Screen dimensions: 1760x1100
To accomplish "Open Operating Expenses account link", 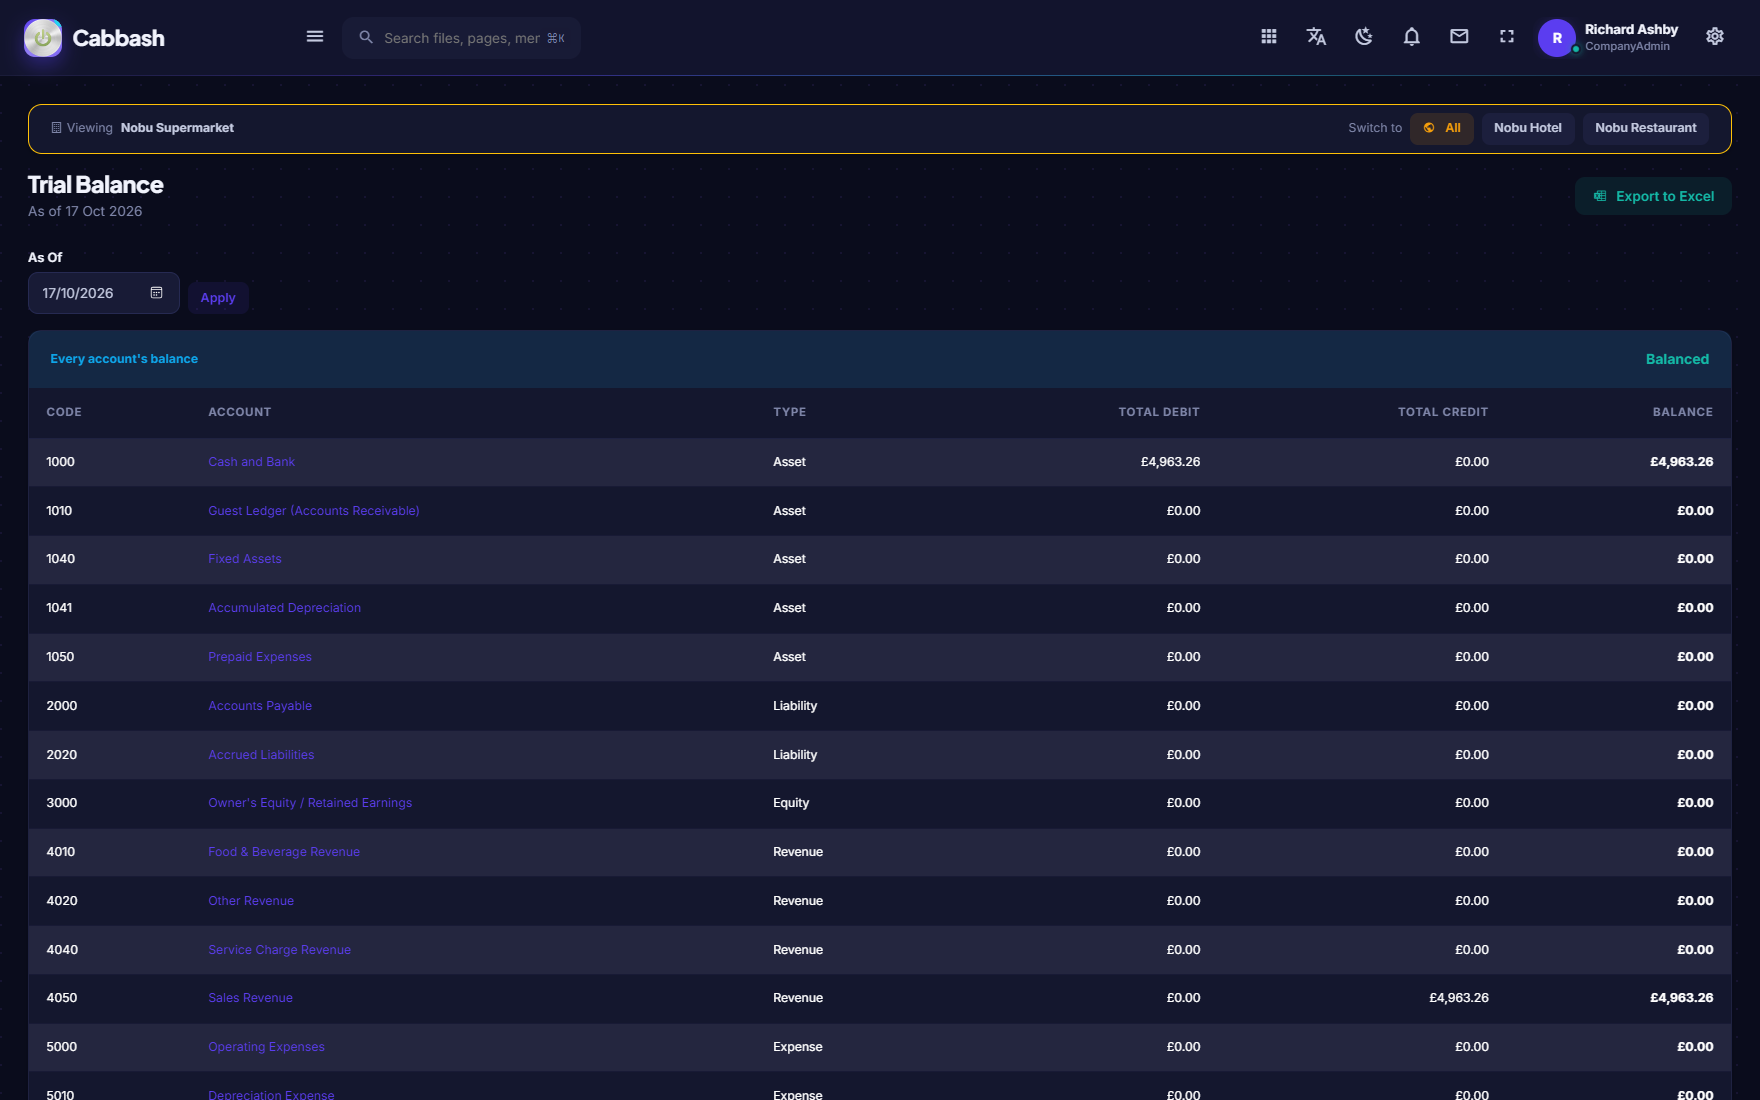I will coord(266,1047).
